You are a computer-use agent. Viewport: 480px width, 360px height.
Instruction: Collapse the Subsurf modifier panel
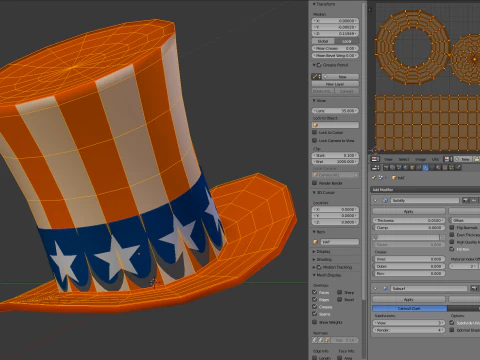[x=375, y=288]
